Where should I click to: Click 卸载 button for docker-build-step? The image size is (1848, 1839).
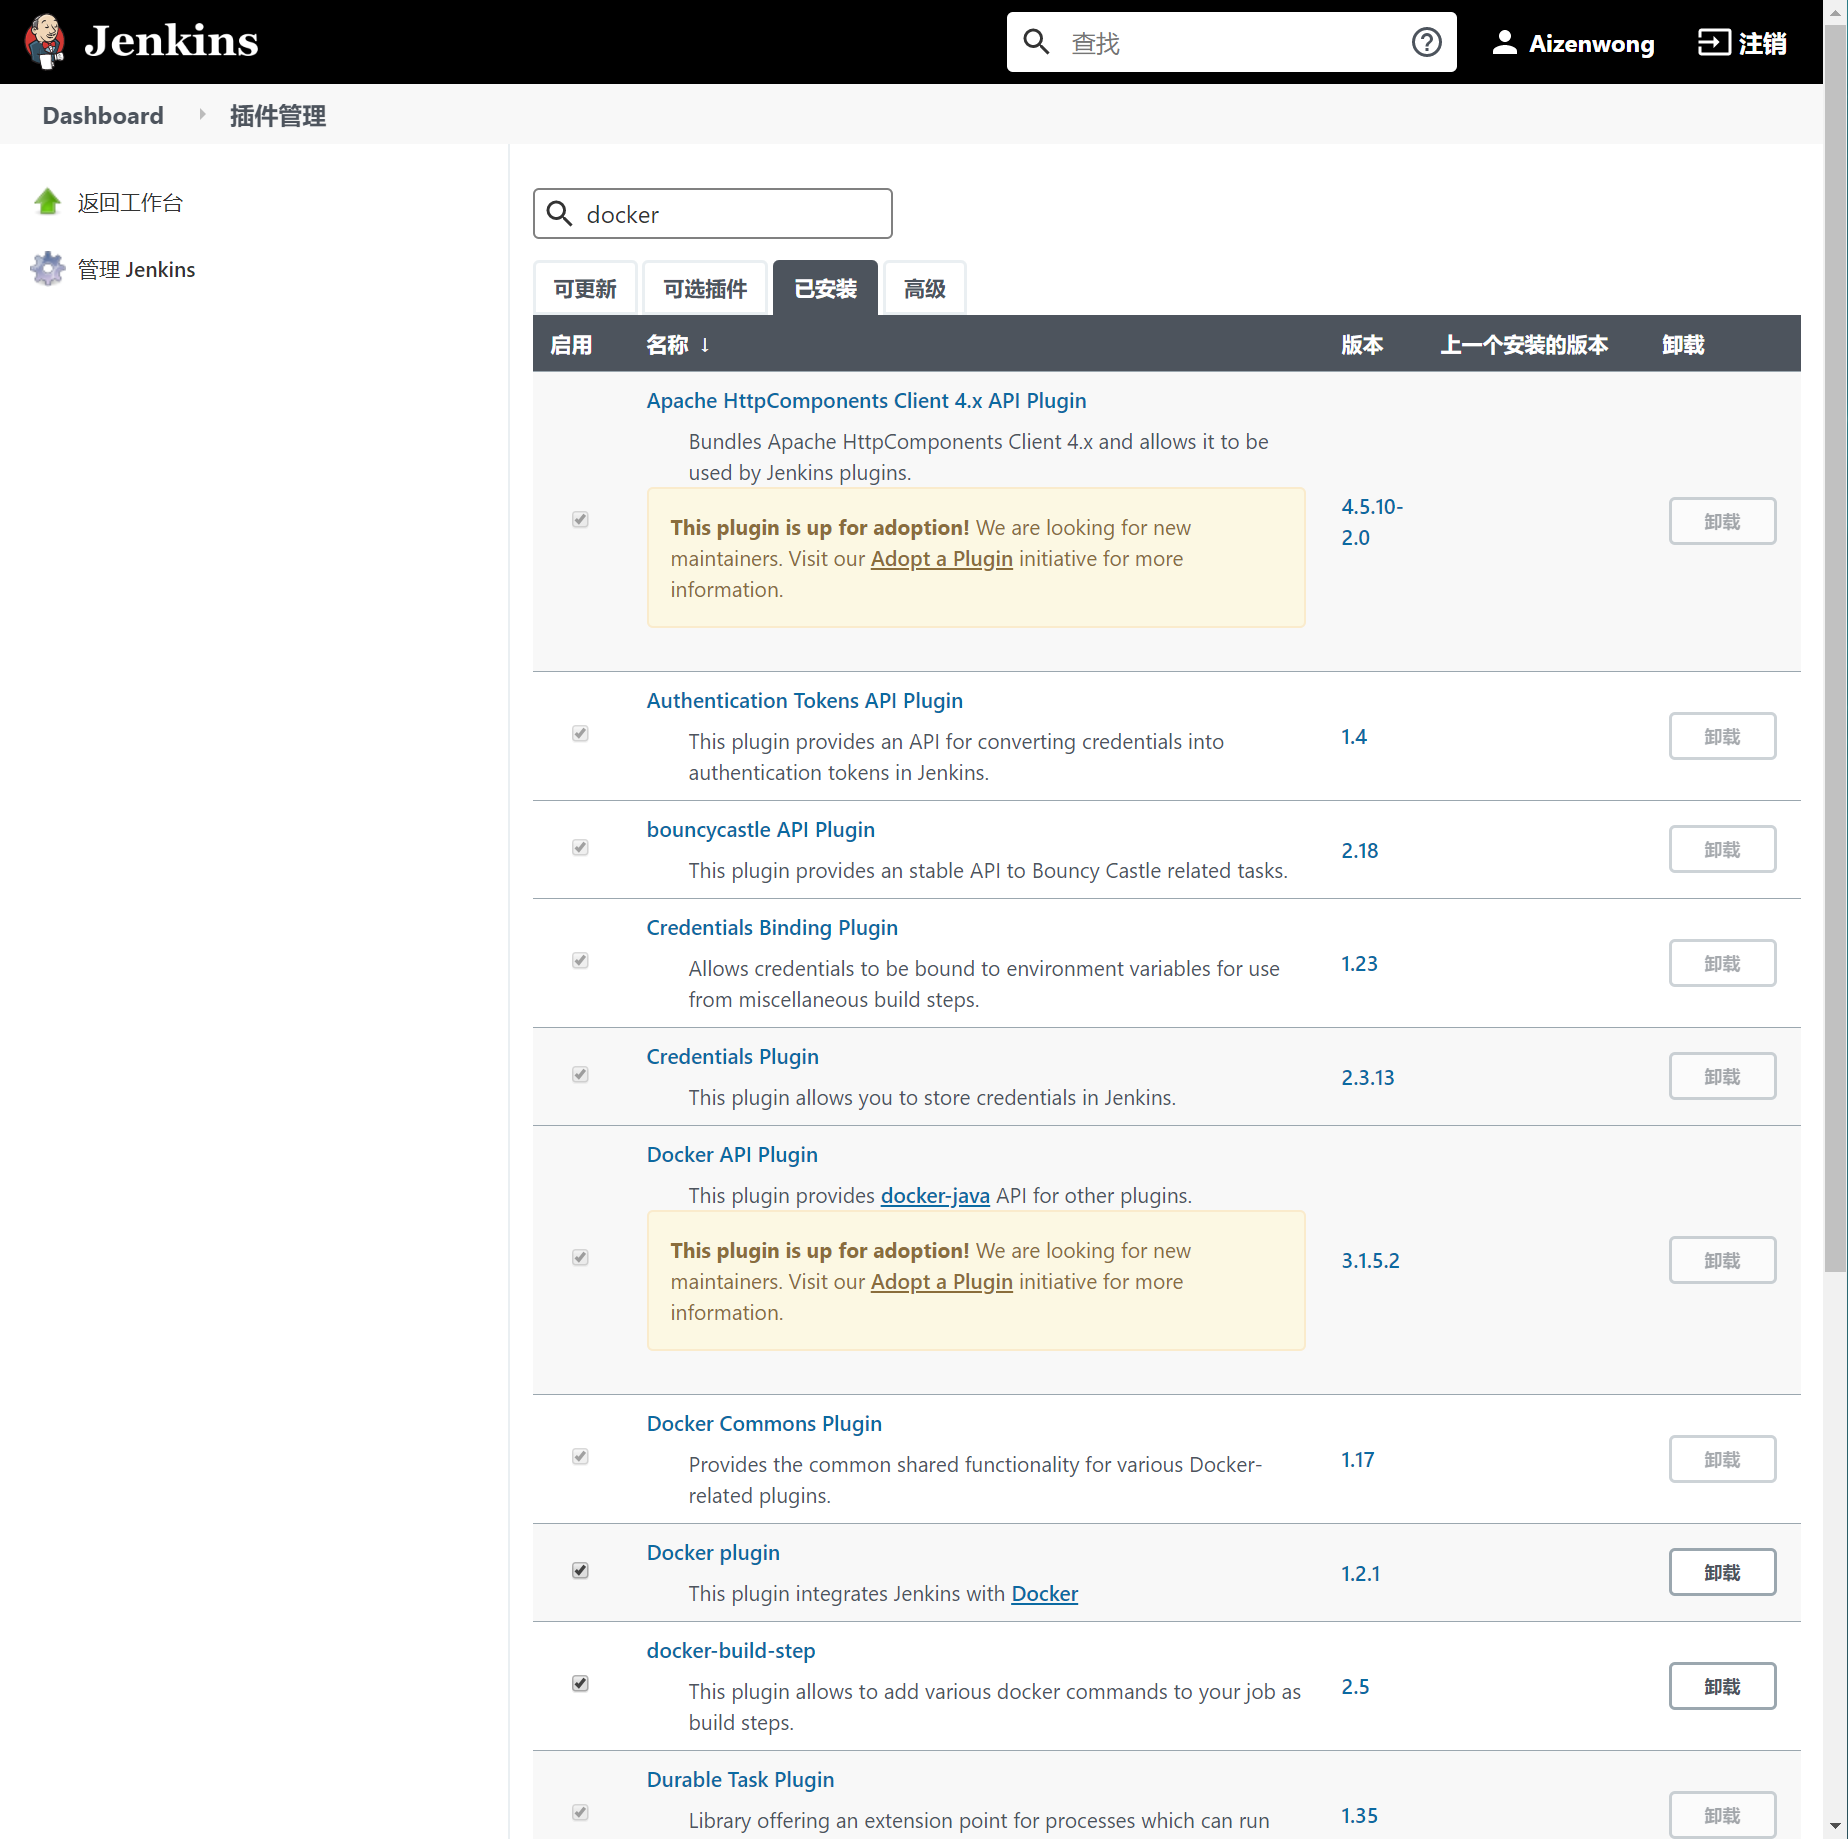pos(1722,1686)
